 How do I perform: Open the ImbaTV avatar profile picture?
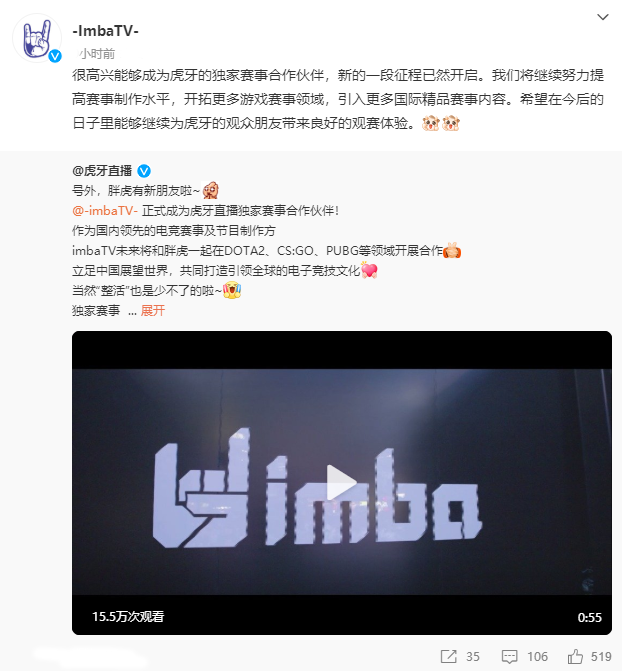coord(37,38)
